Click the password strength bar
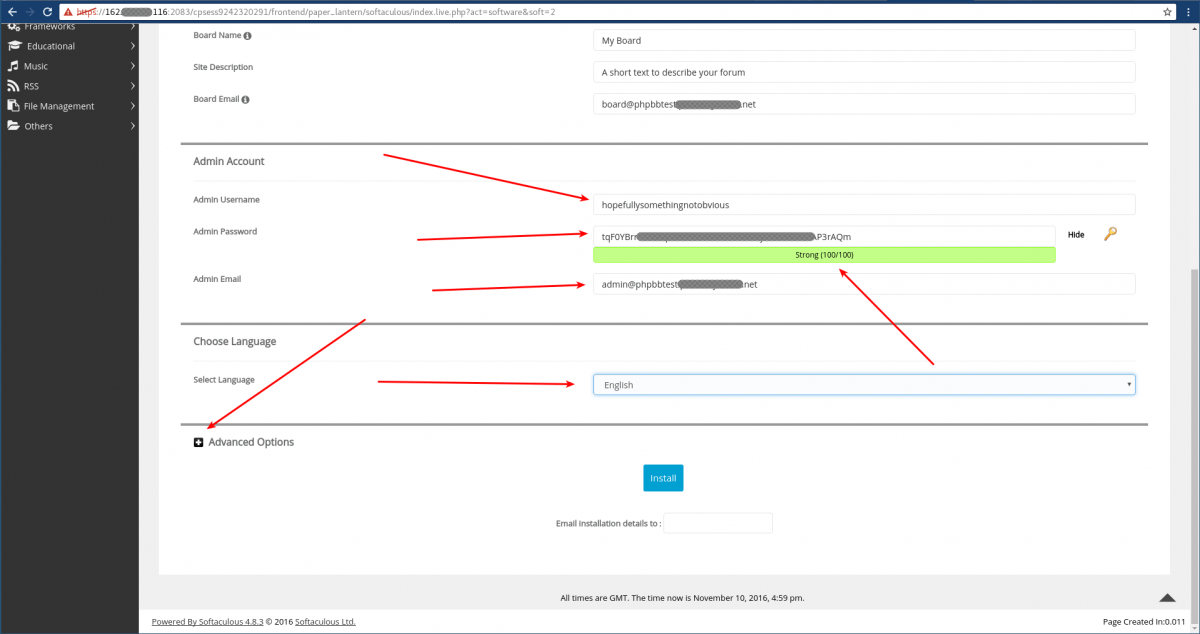The width and height of the screenshot is (1200, 634). (824, 255)
